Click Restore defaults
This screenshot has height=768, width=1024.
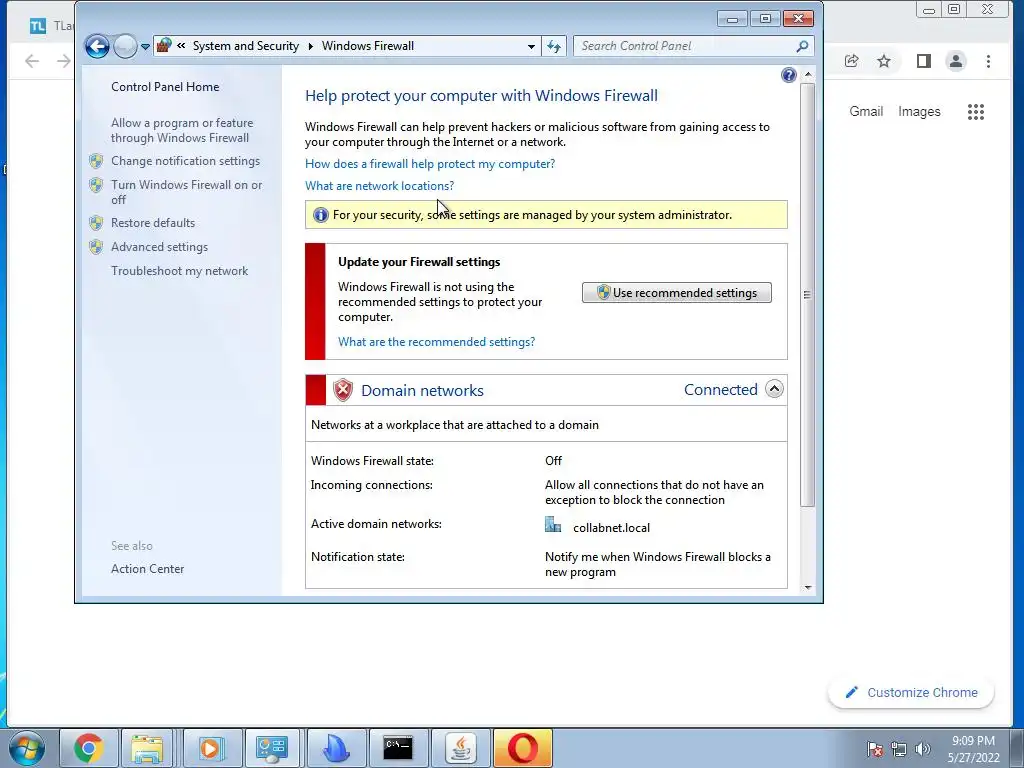coord(153,223)
